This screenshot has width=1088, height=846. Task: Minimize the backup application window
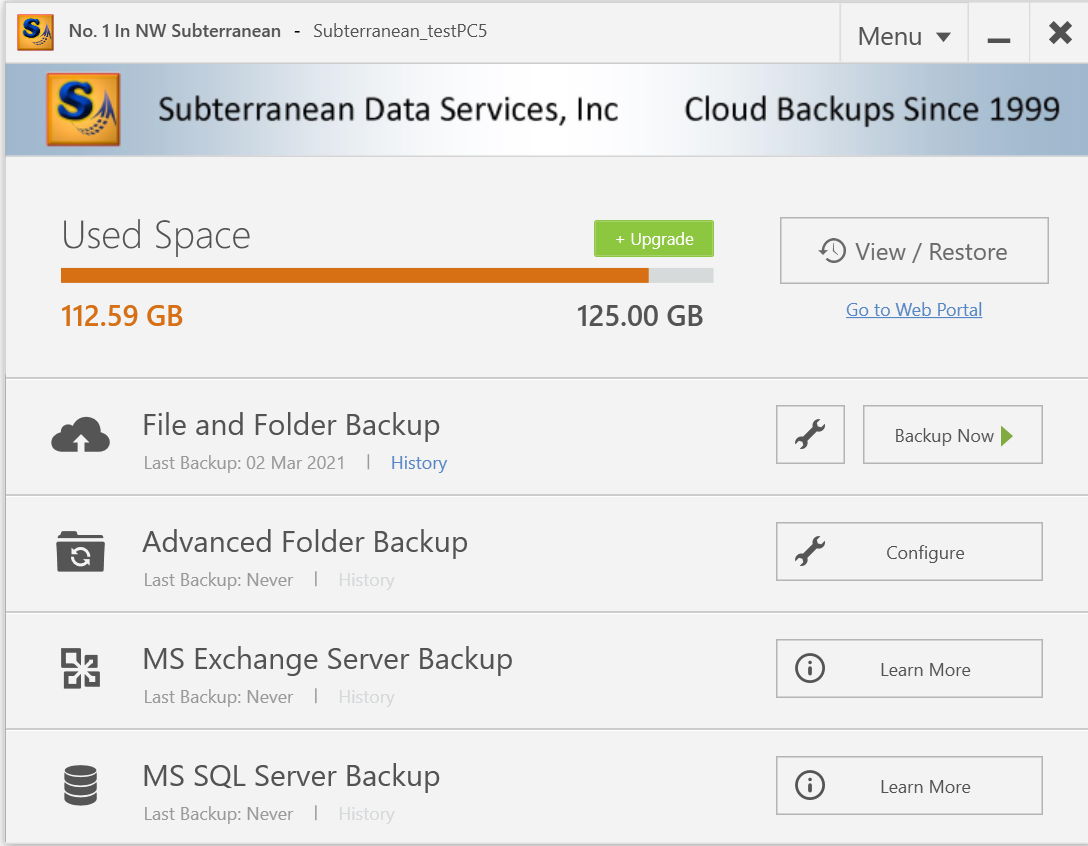(998, 37)
